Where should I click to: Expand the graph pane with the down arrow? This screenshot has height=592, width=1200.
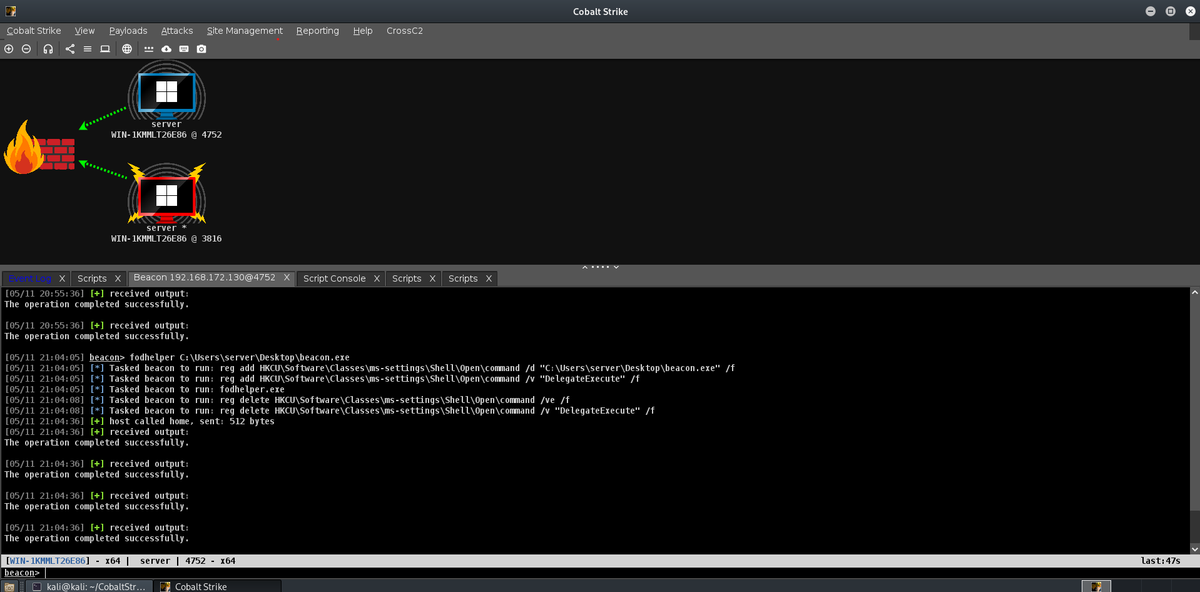pyautogui.click(x=615, y=266)
